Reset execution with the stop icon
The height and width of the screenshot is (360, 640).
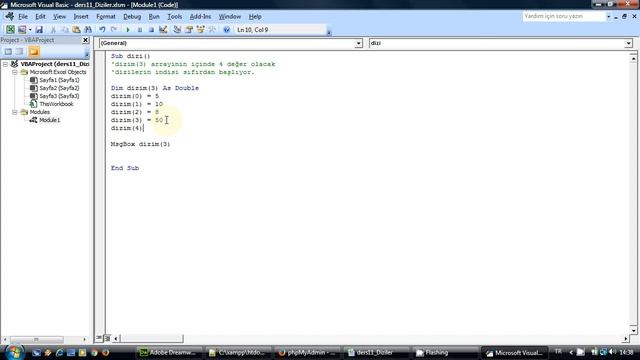[151, 29]
